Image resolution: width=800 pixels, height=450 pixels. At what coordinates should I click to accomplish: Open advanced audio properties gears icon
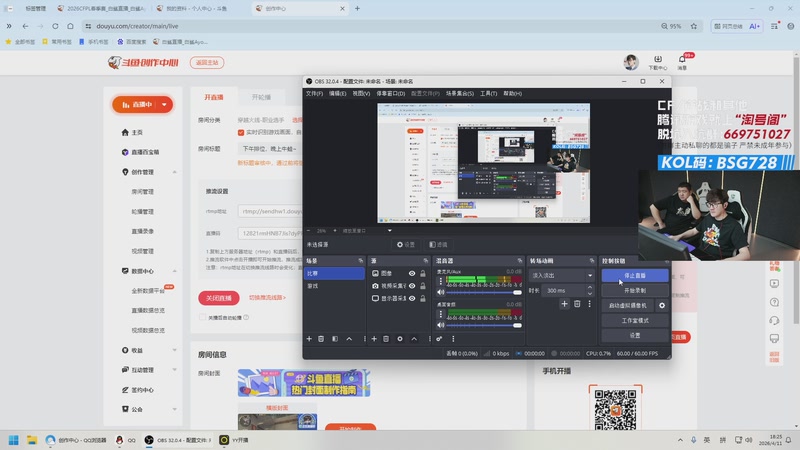439,339
